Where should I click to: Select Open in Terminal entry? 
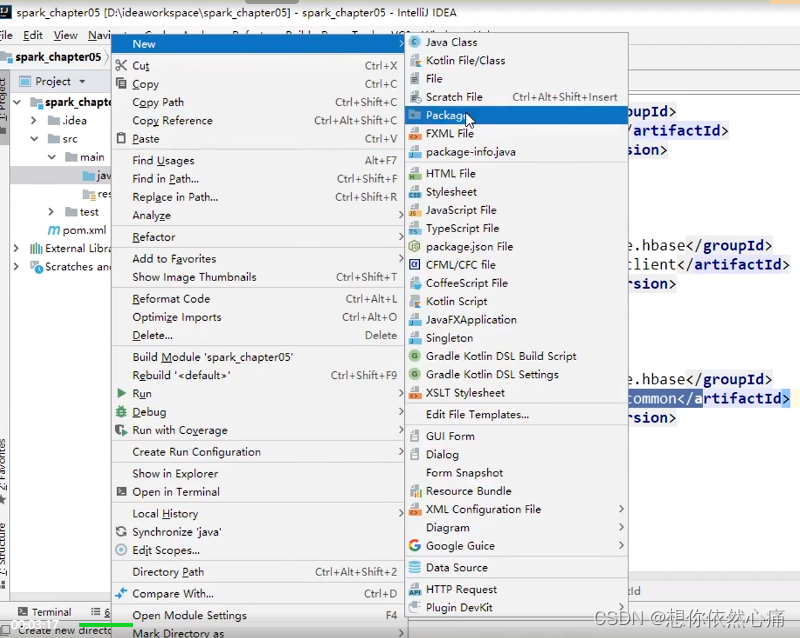tap(257, 492)
